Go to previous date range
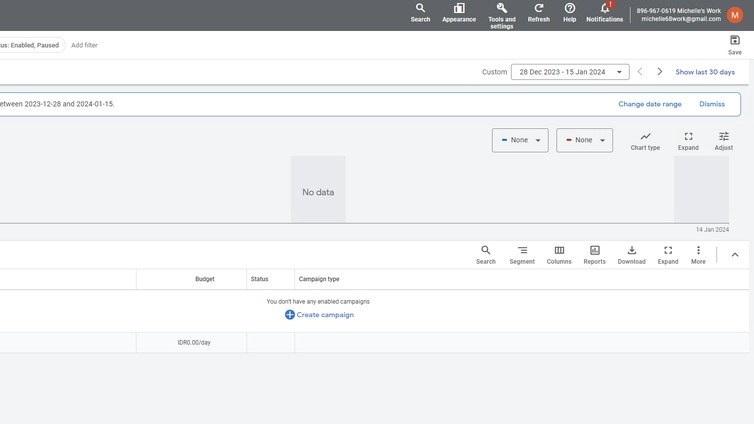This screenshot has height=424, width=754. tap(640, 72)
